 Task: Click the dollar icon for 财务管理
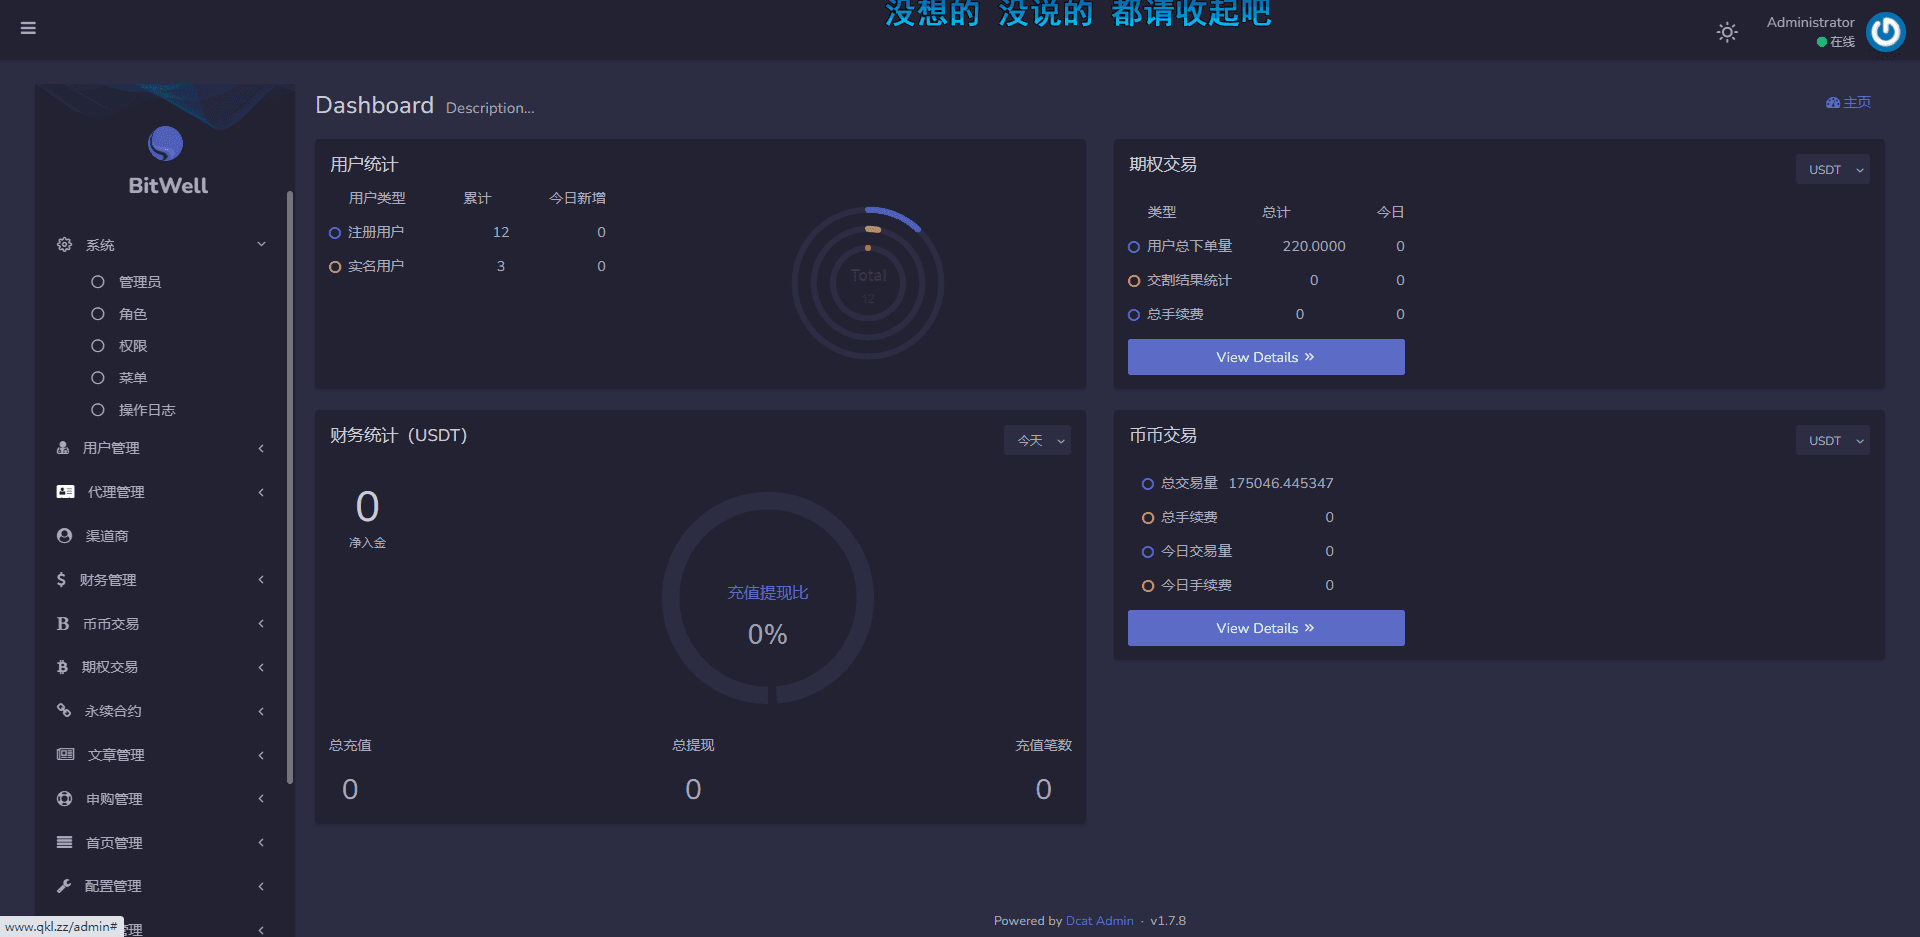[x=62, y=580]
